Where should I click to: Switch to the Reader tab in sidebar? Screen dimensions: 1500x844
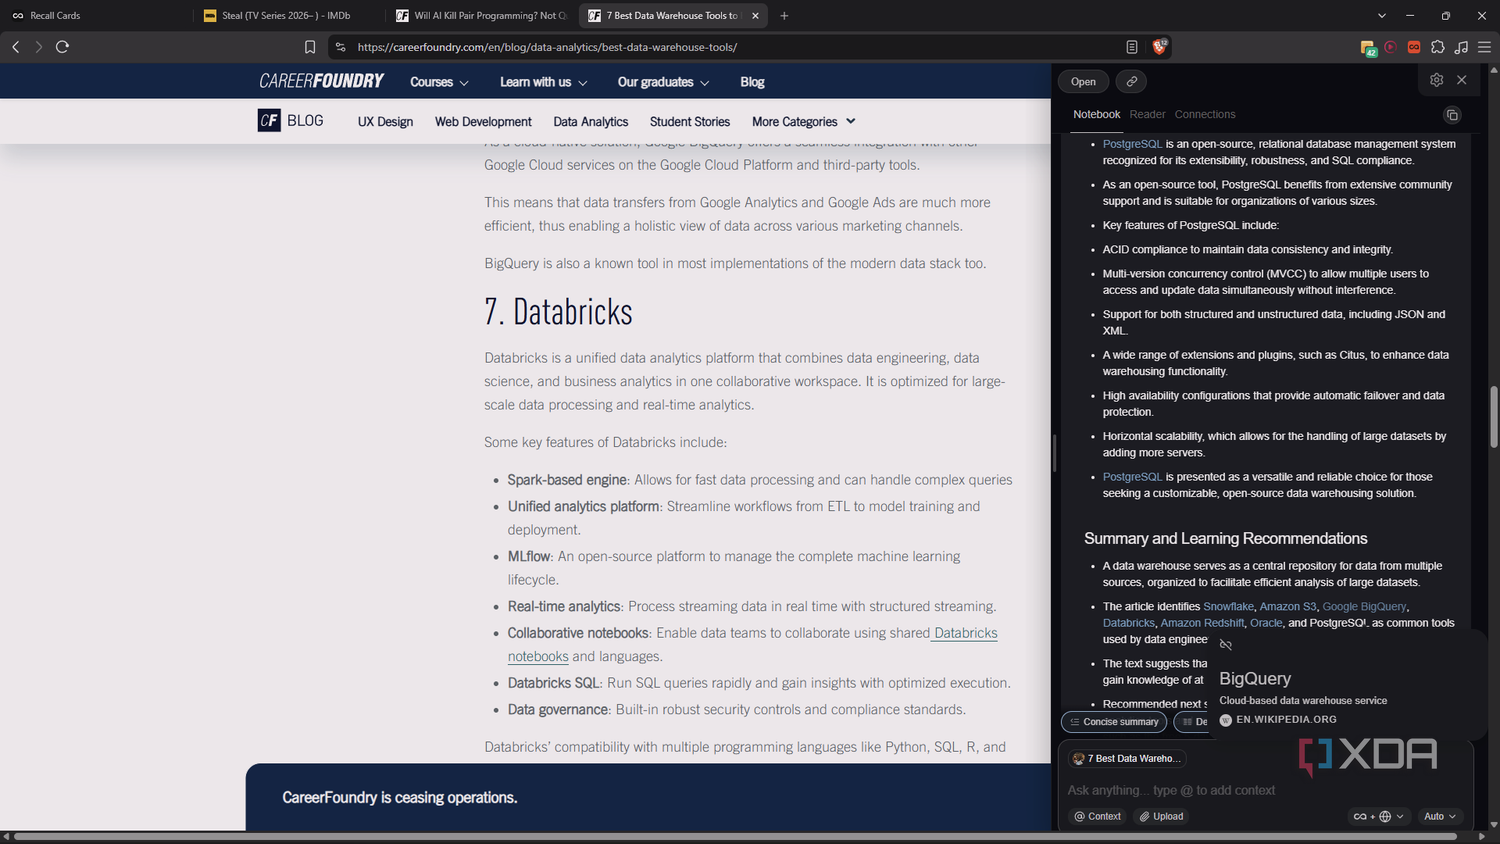pyautogui.click(x=1147, y=115)
